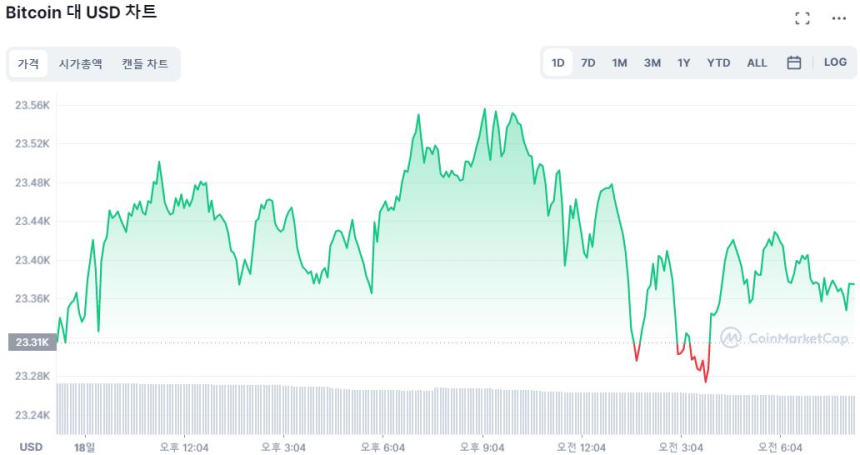Show the ALL time range
Viewport: 860px width, 455px height.
click(x=757, y=63)
